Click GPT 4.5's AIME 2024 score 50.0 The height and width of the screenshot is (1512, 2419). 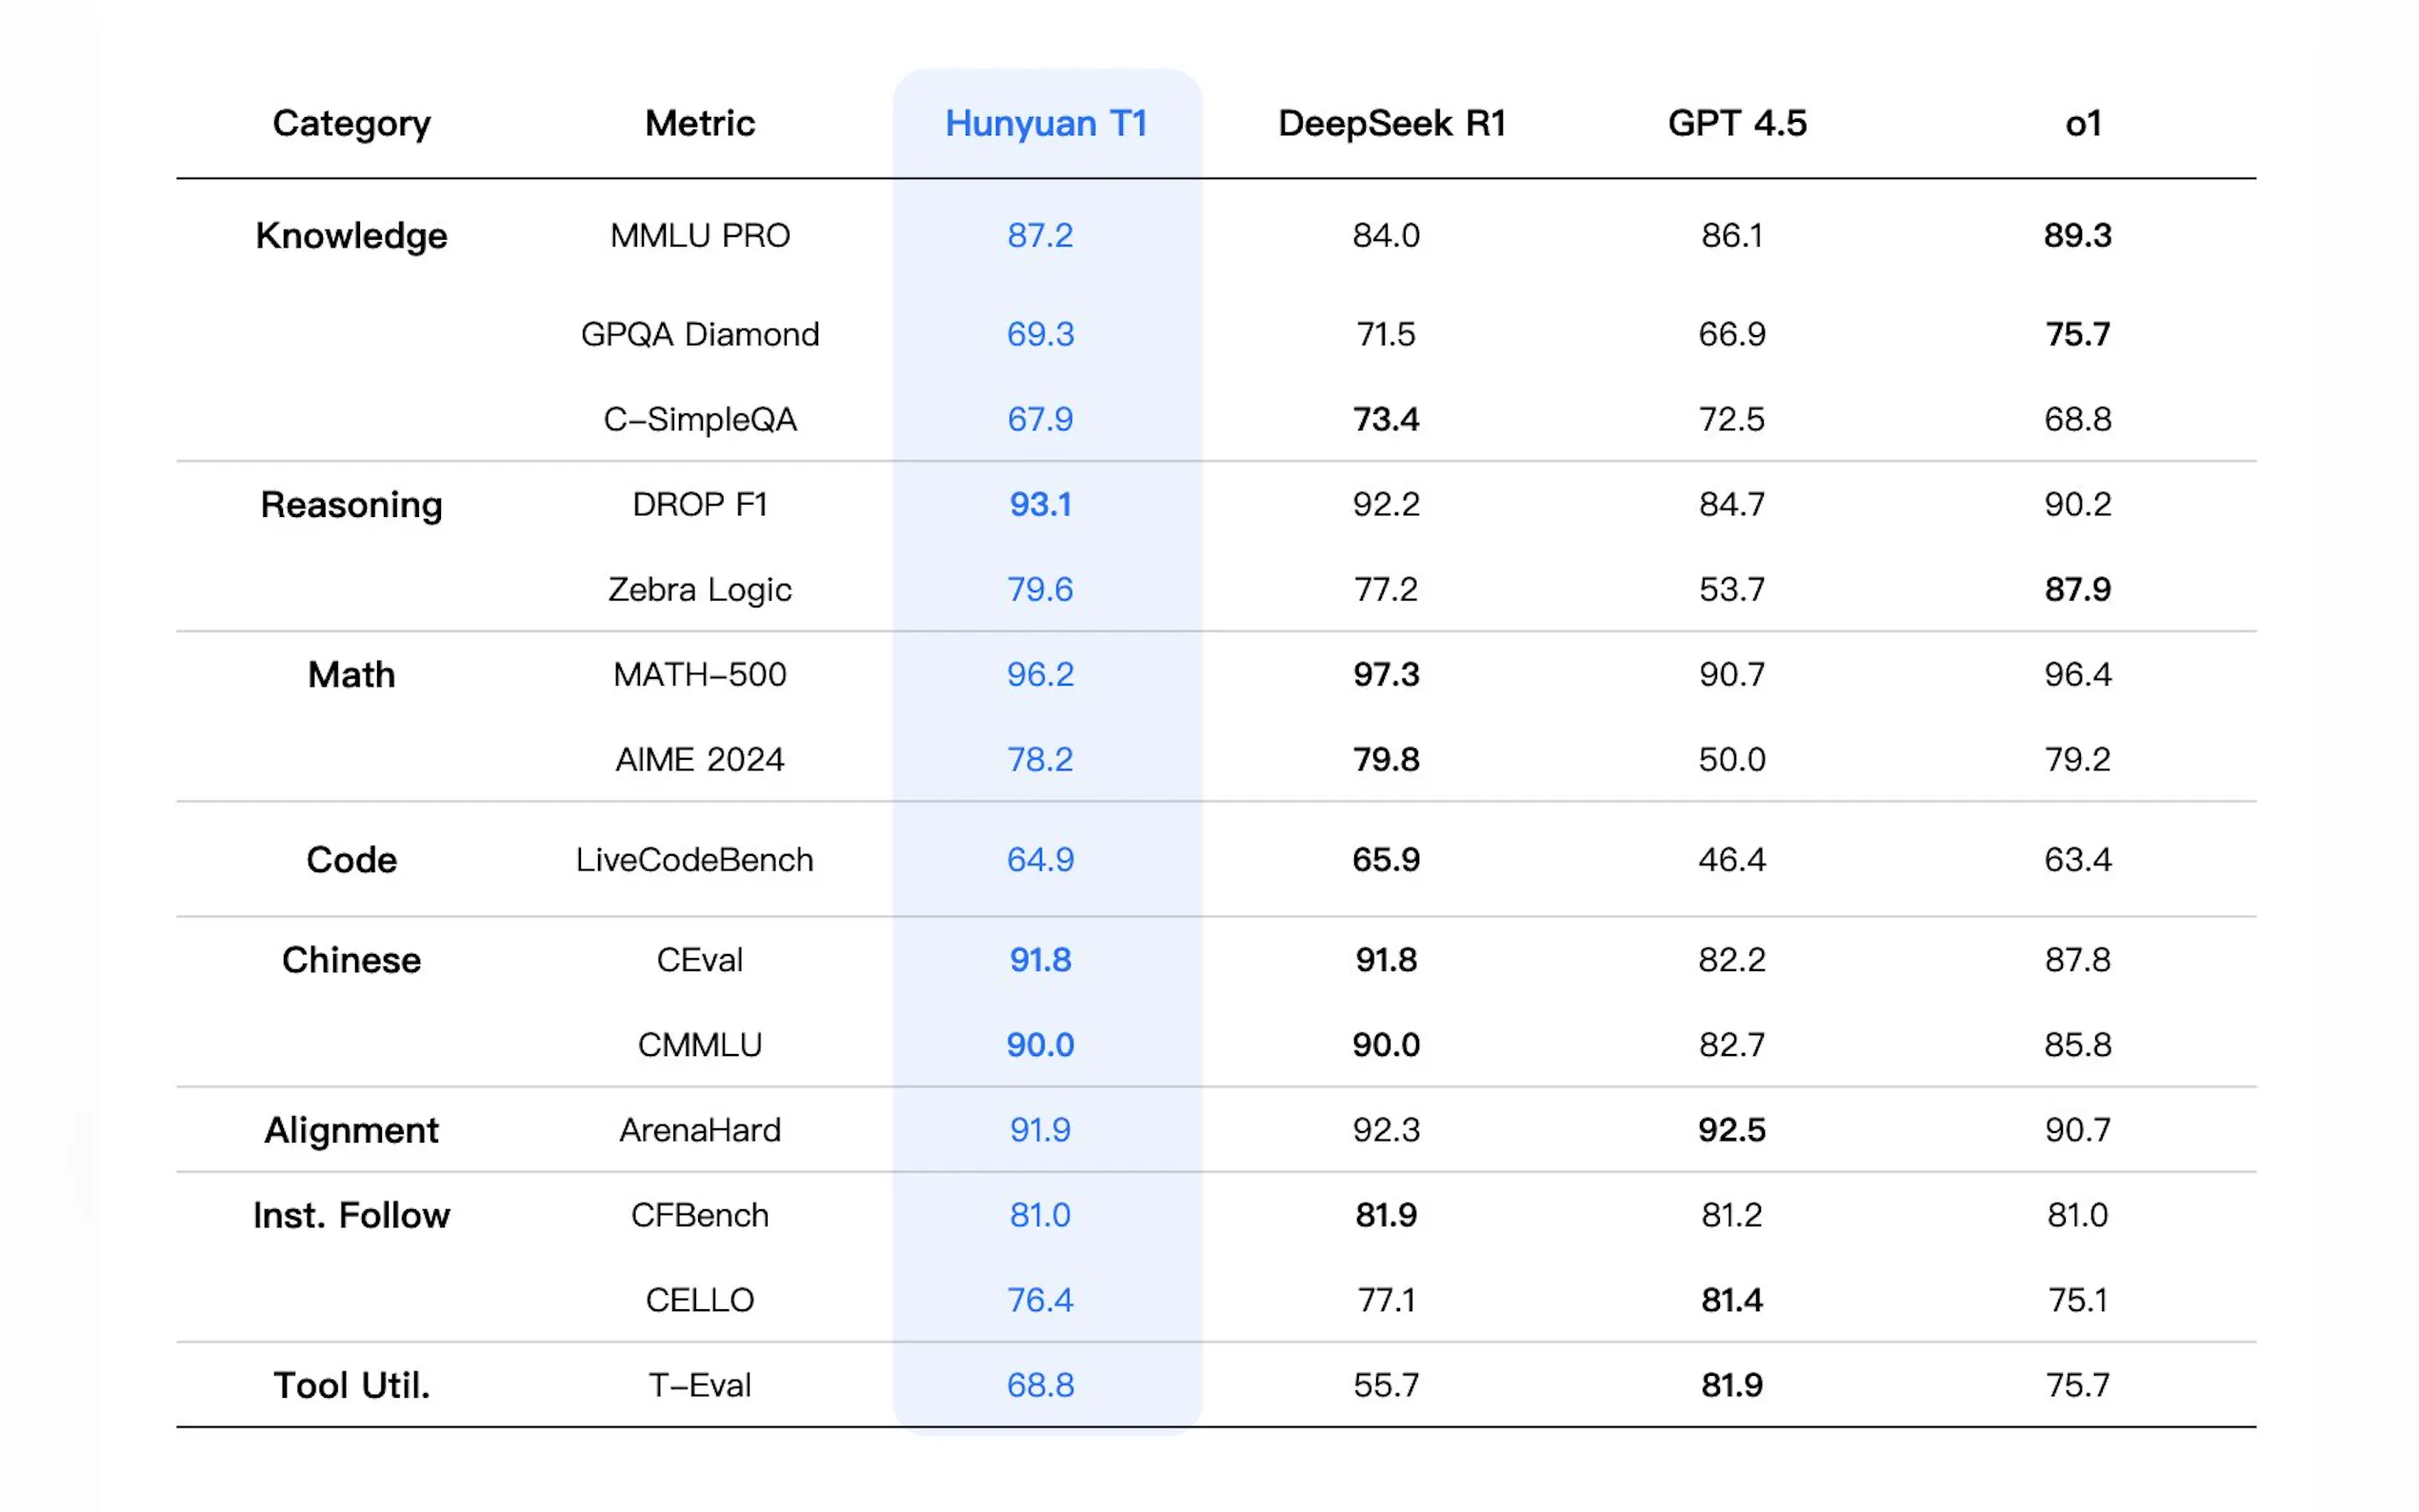pos(1732,759)
